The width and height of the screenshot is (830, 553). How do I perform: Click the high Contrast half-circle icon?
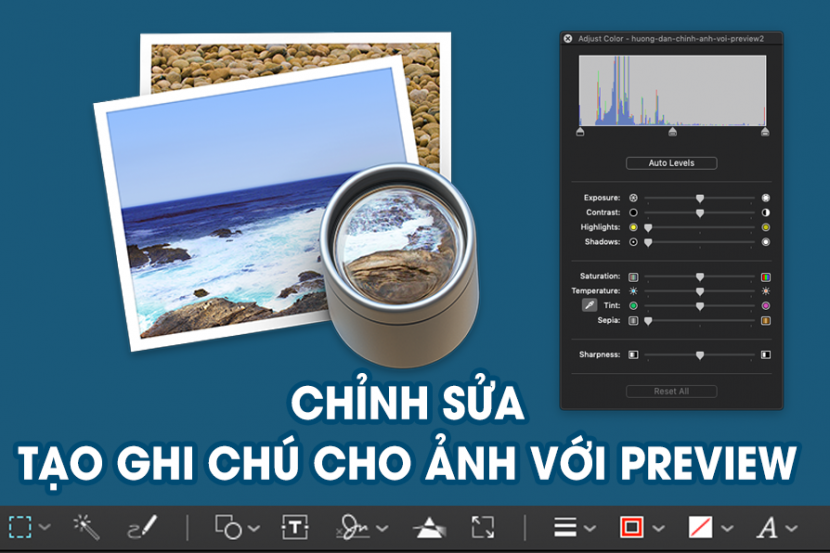765,213
